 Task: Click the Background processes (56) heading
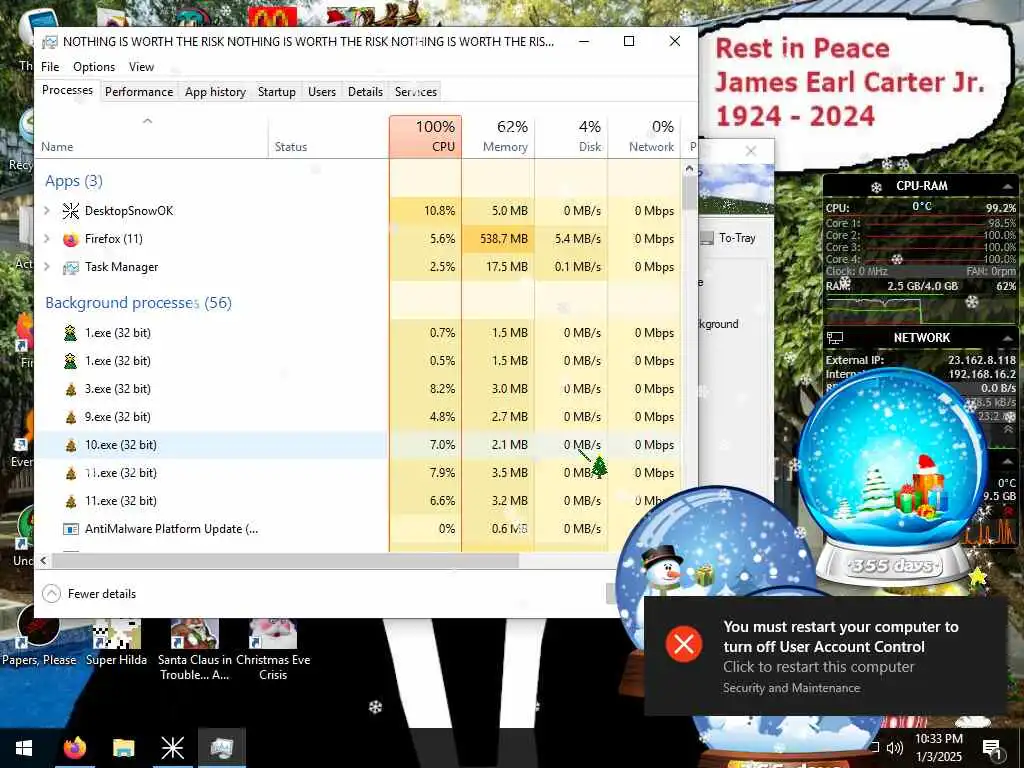click(138, 303)
